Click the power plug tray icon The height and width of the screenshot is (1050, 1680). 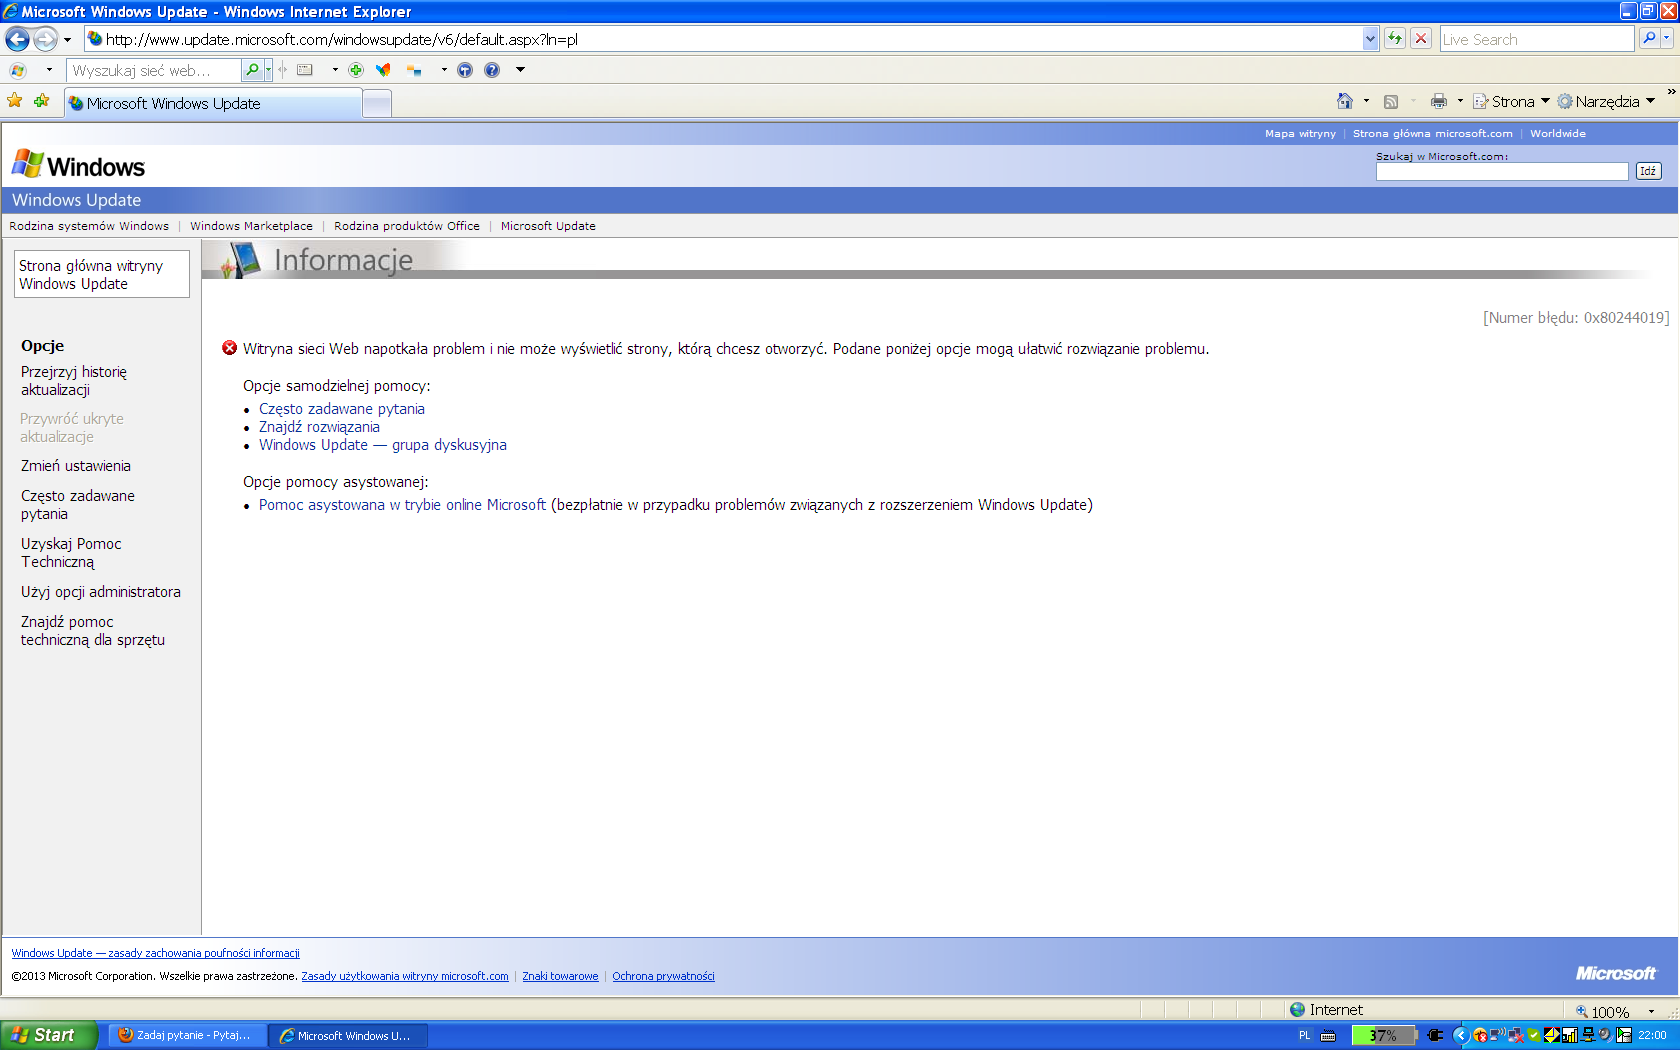1436,1036
